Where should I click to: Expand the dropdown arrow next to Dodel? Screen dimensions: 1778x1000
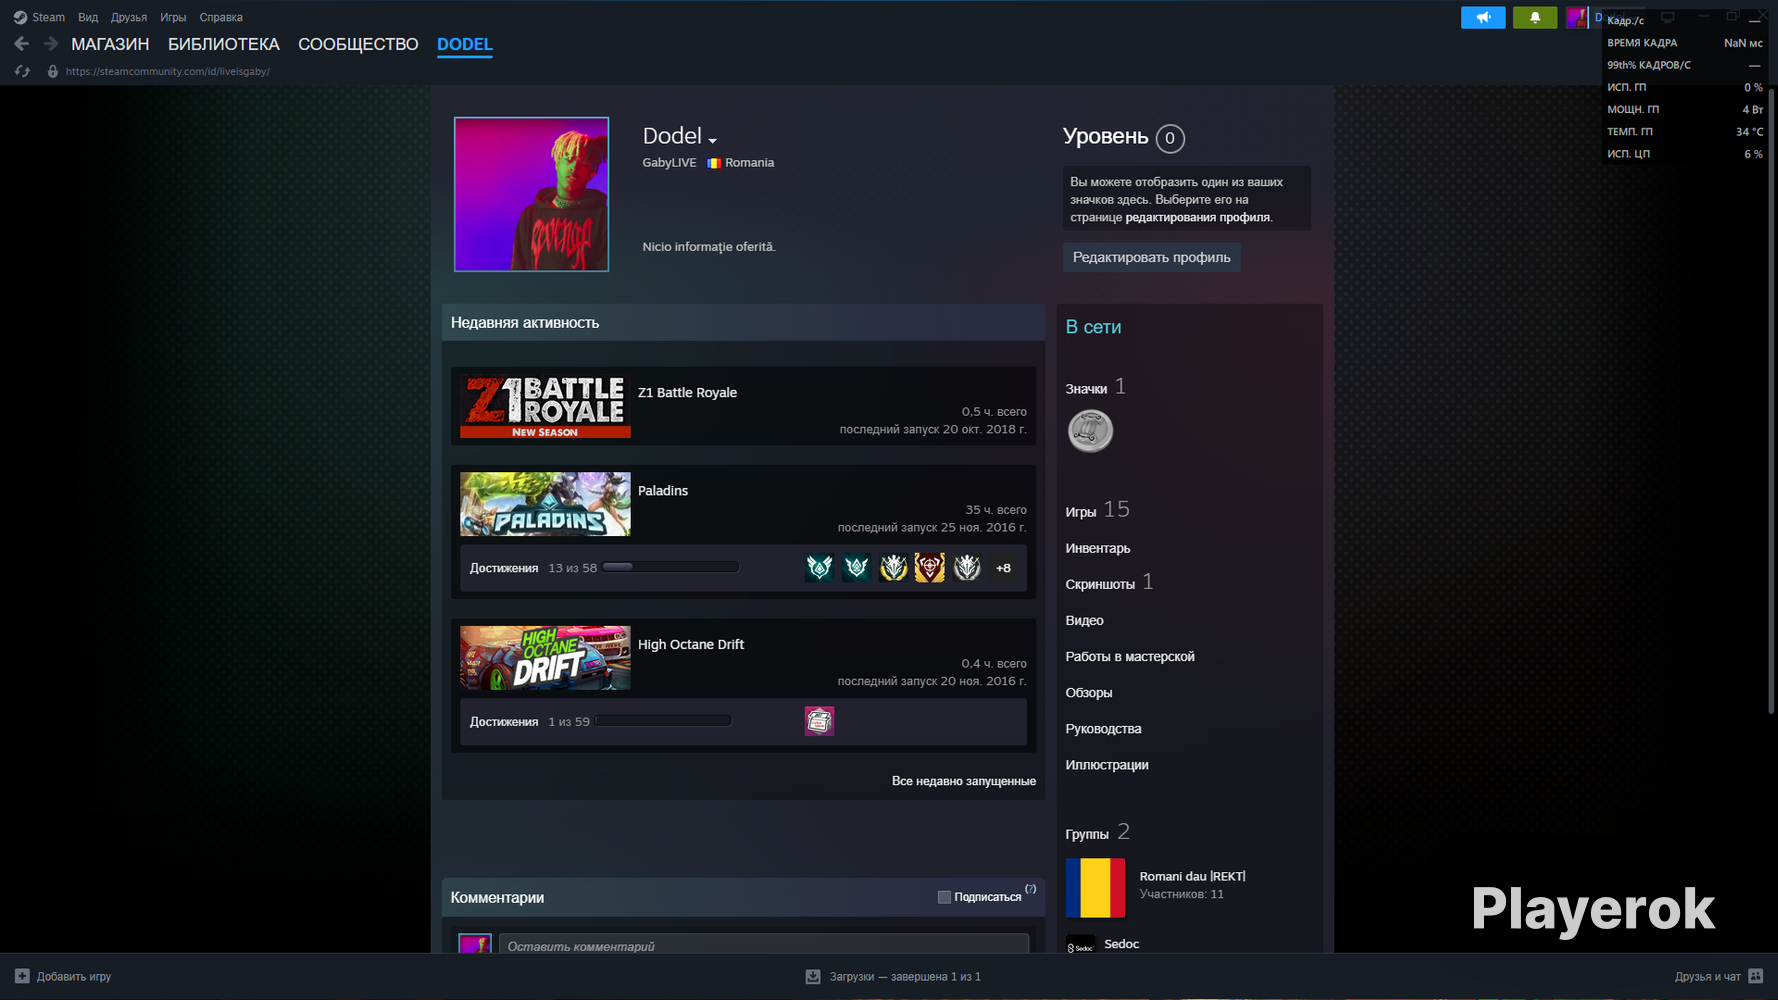[712, 141]
